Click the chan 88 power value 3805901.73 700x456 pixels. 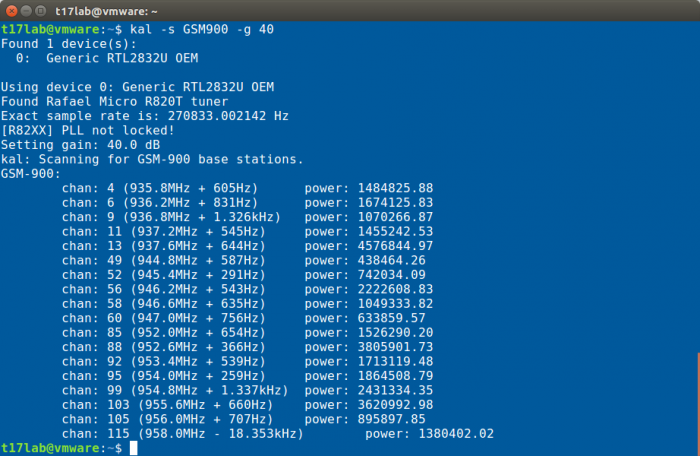[x=395, y=347]
